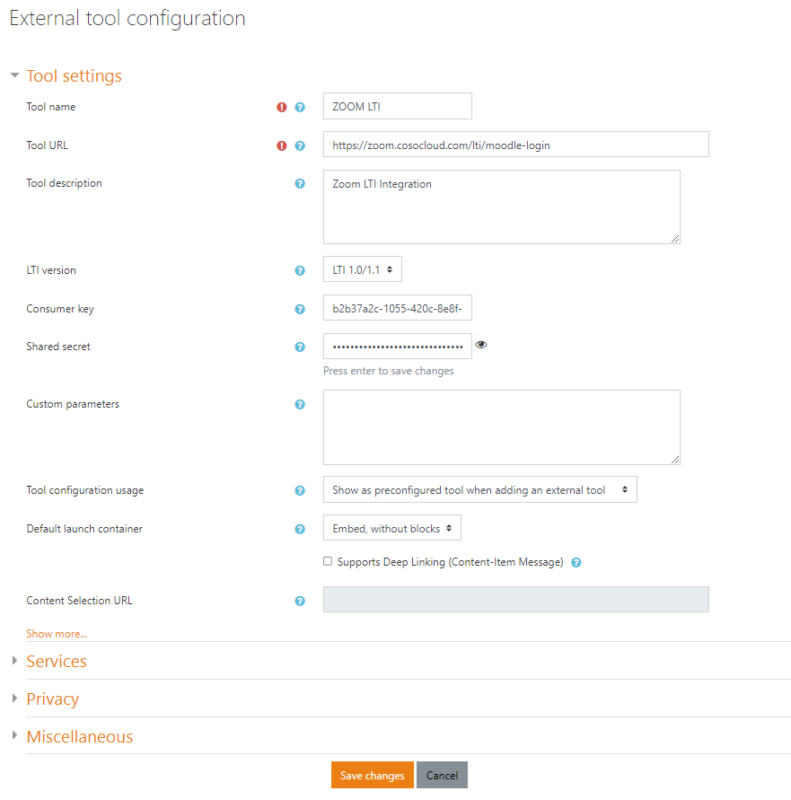Click help icon for Custom parameters
This screenshot has height=800, width=791.
point(300,405)
